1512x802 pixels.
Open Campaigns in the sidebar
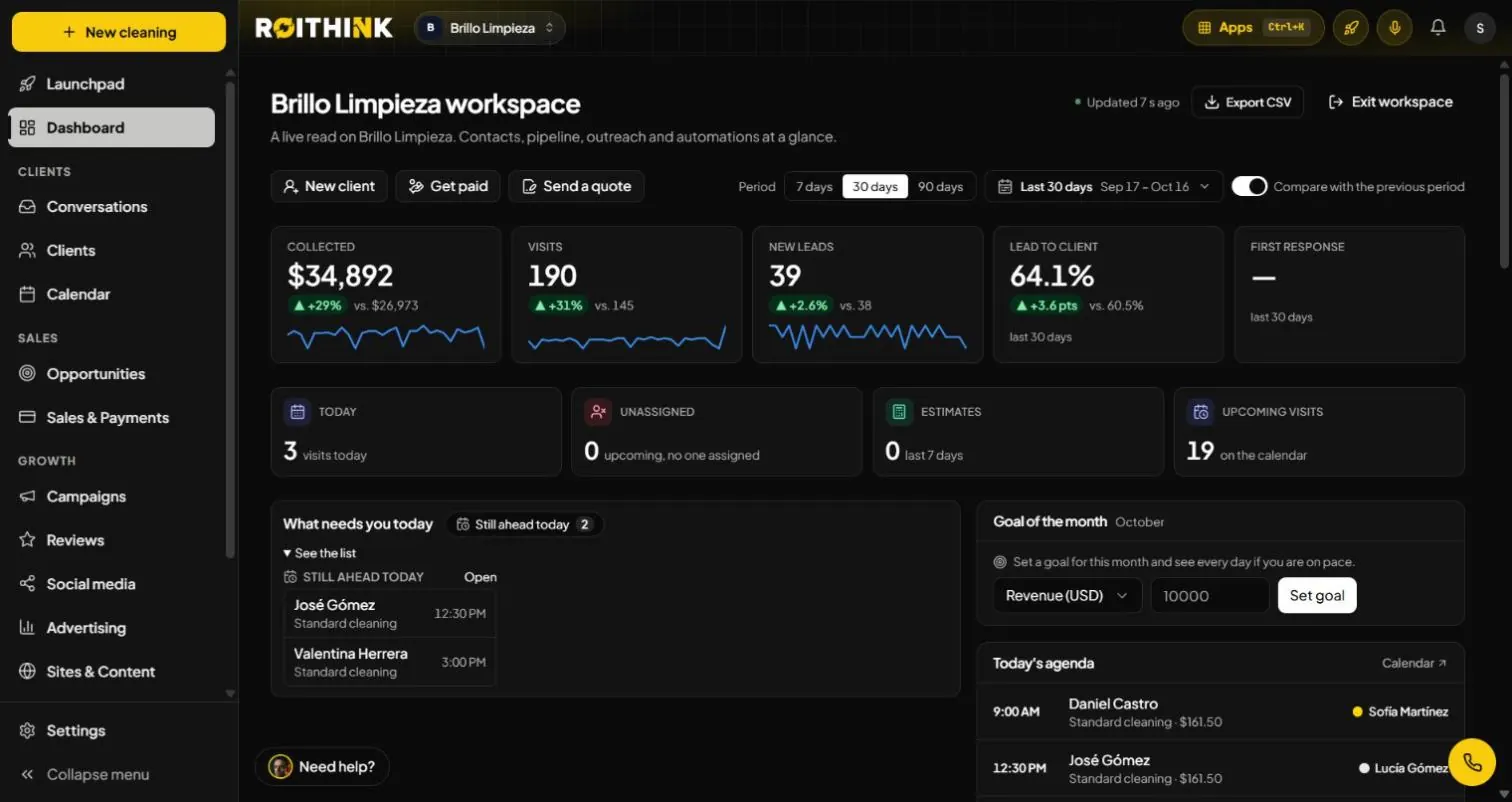[112, 497]
